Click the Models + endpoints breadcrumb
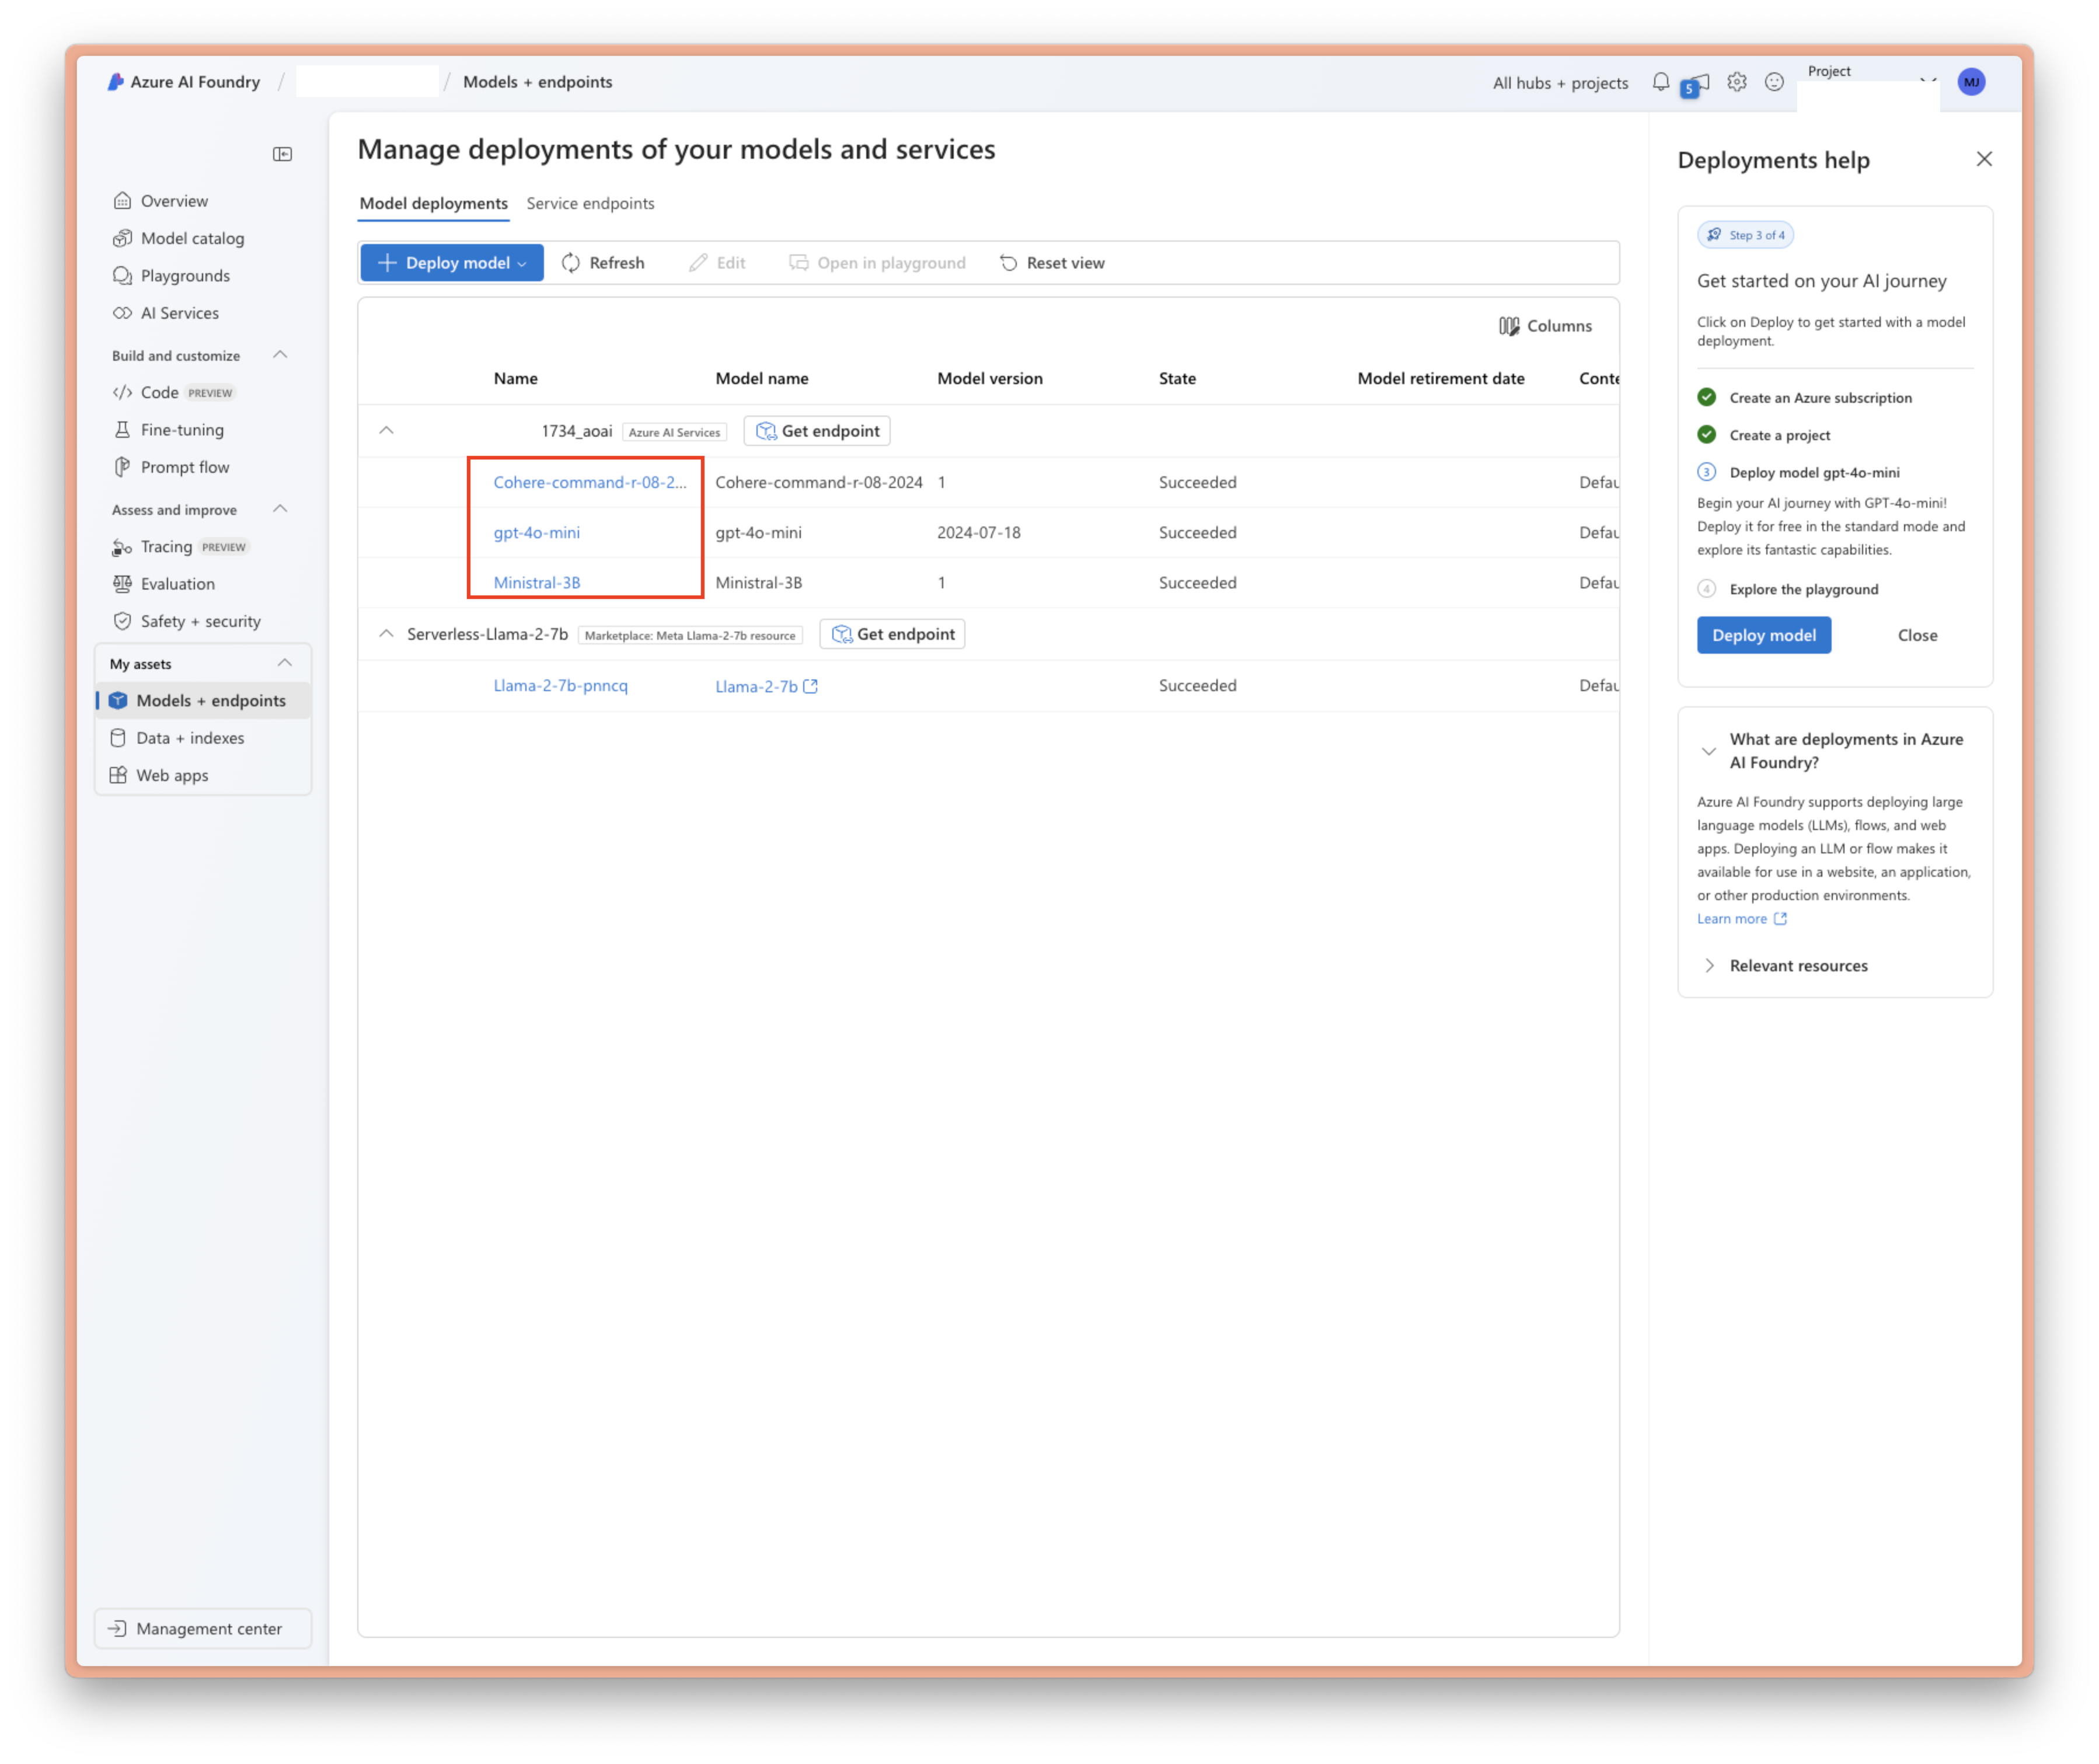 538,82
